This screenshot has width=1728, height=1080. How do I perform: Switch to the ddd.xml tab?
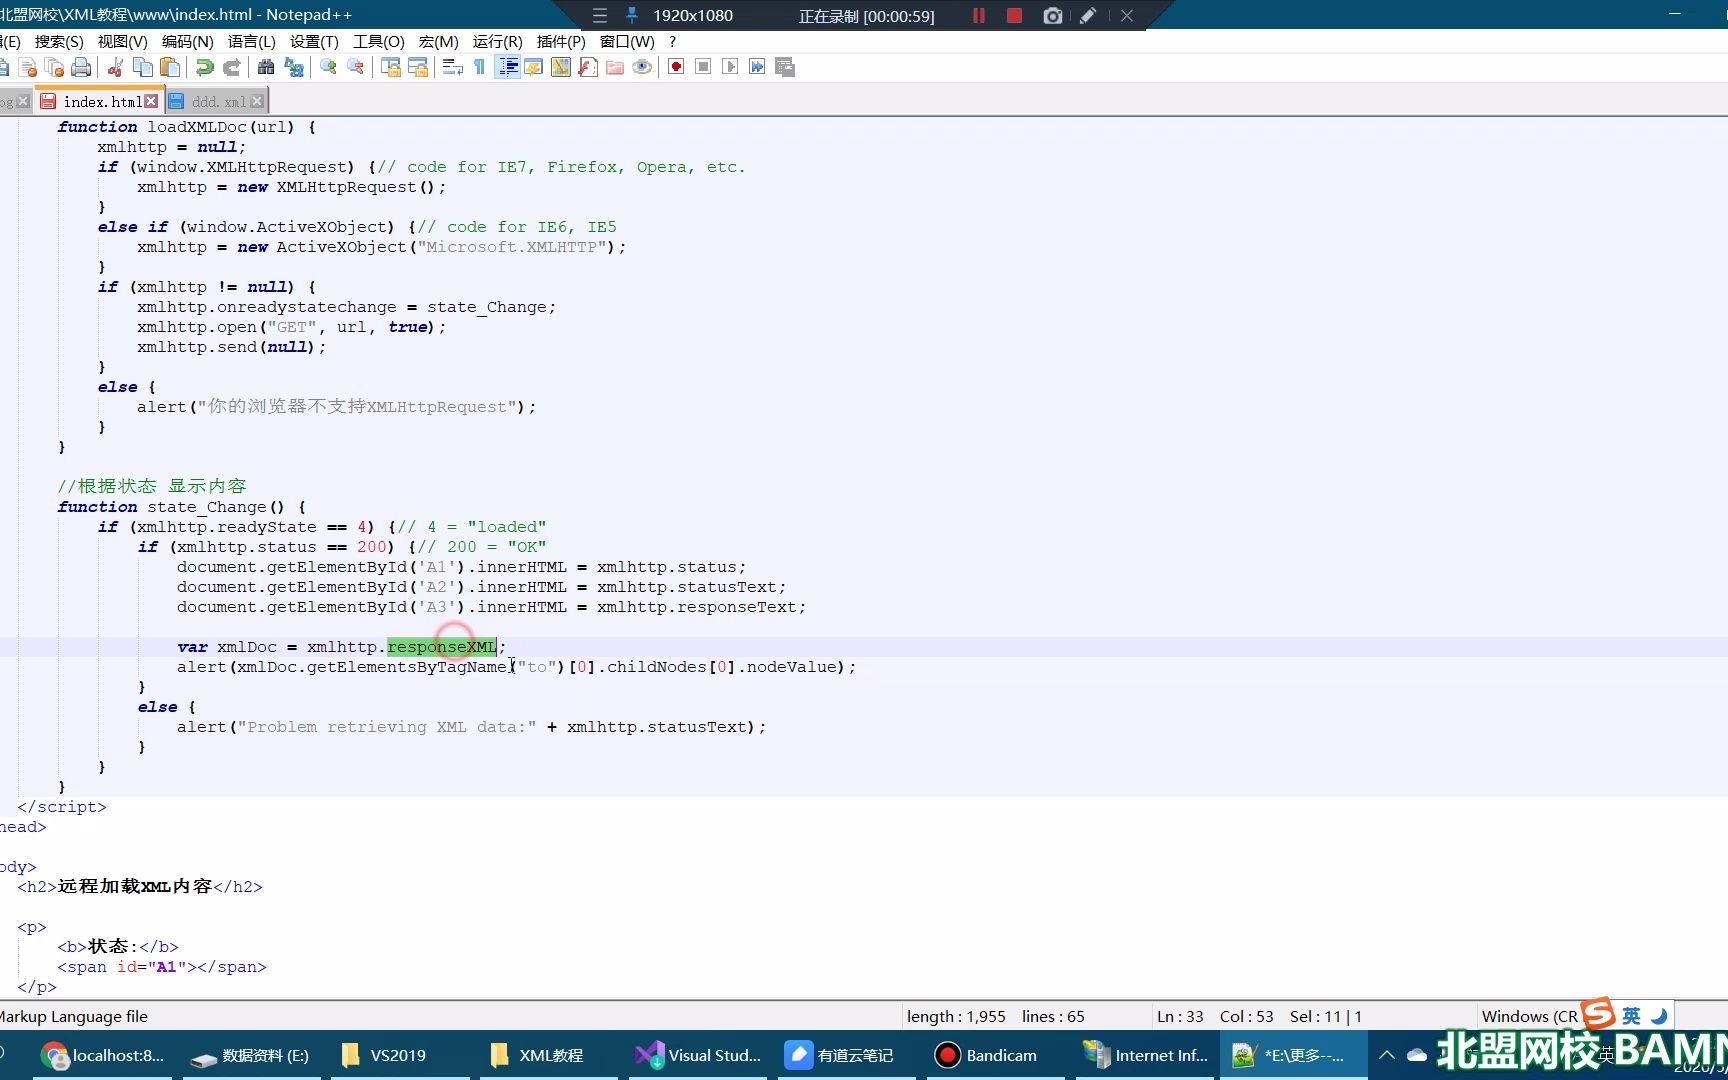pos(215,101)
